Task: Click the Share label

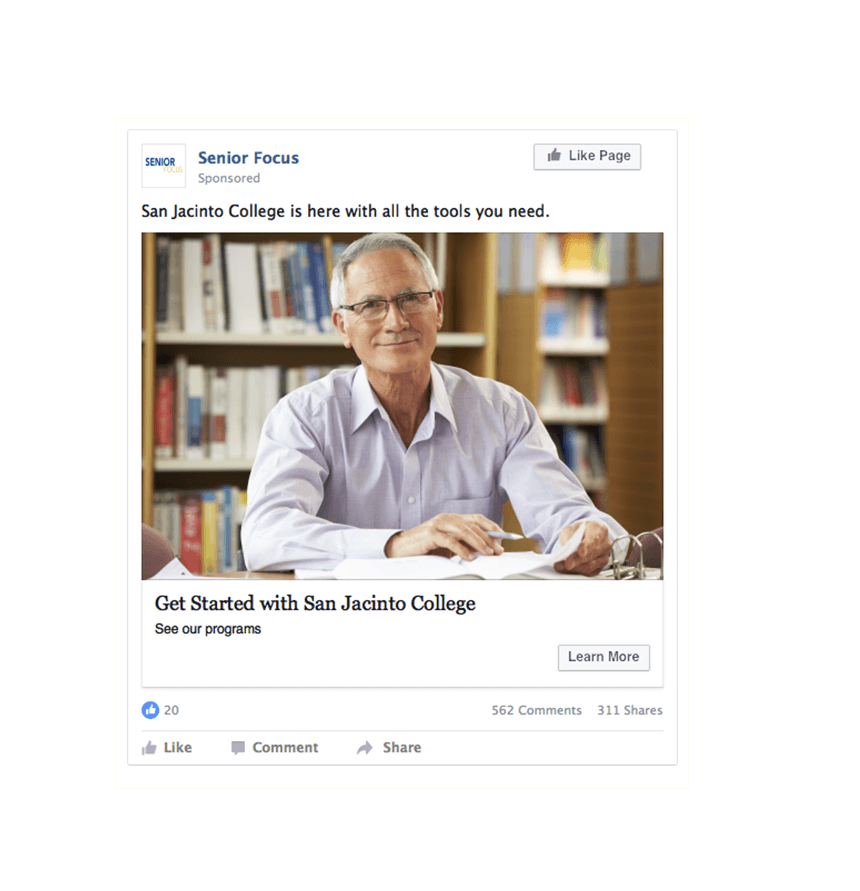Action: (402, 748)
